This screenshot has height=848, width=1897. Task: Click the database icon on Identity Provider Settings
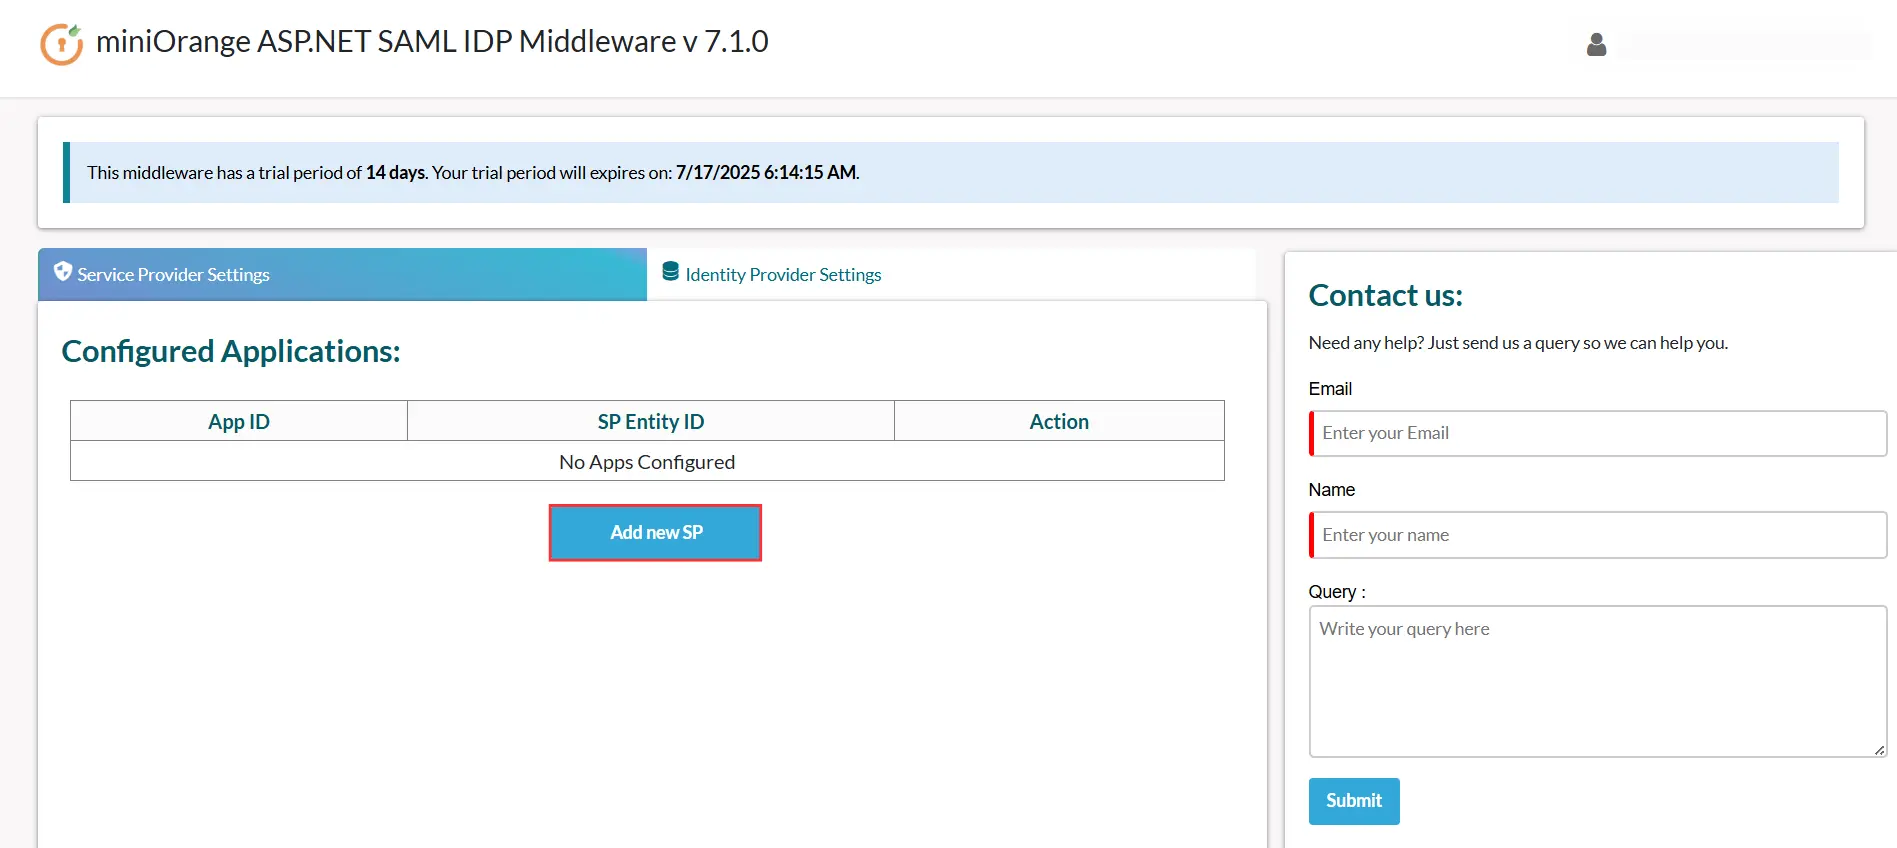coord(671,271)
